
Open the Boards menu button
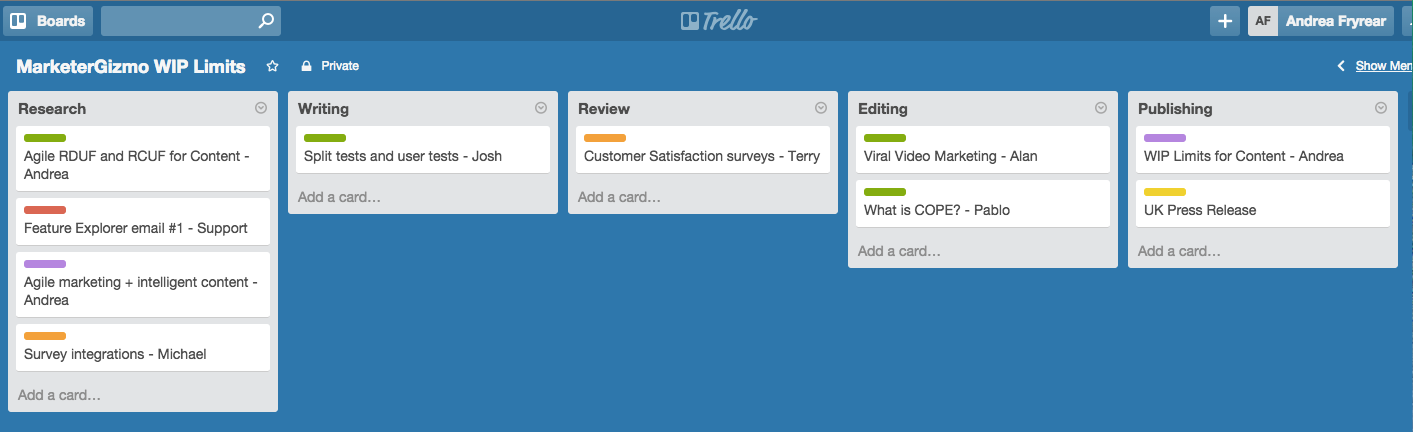click(48, 20)
